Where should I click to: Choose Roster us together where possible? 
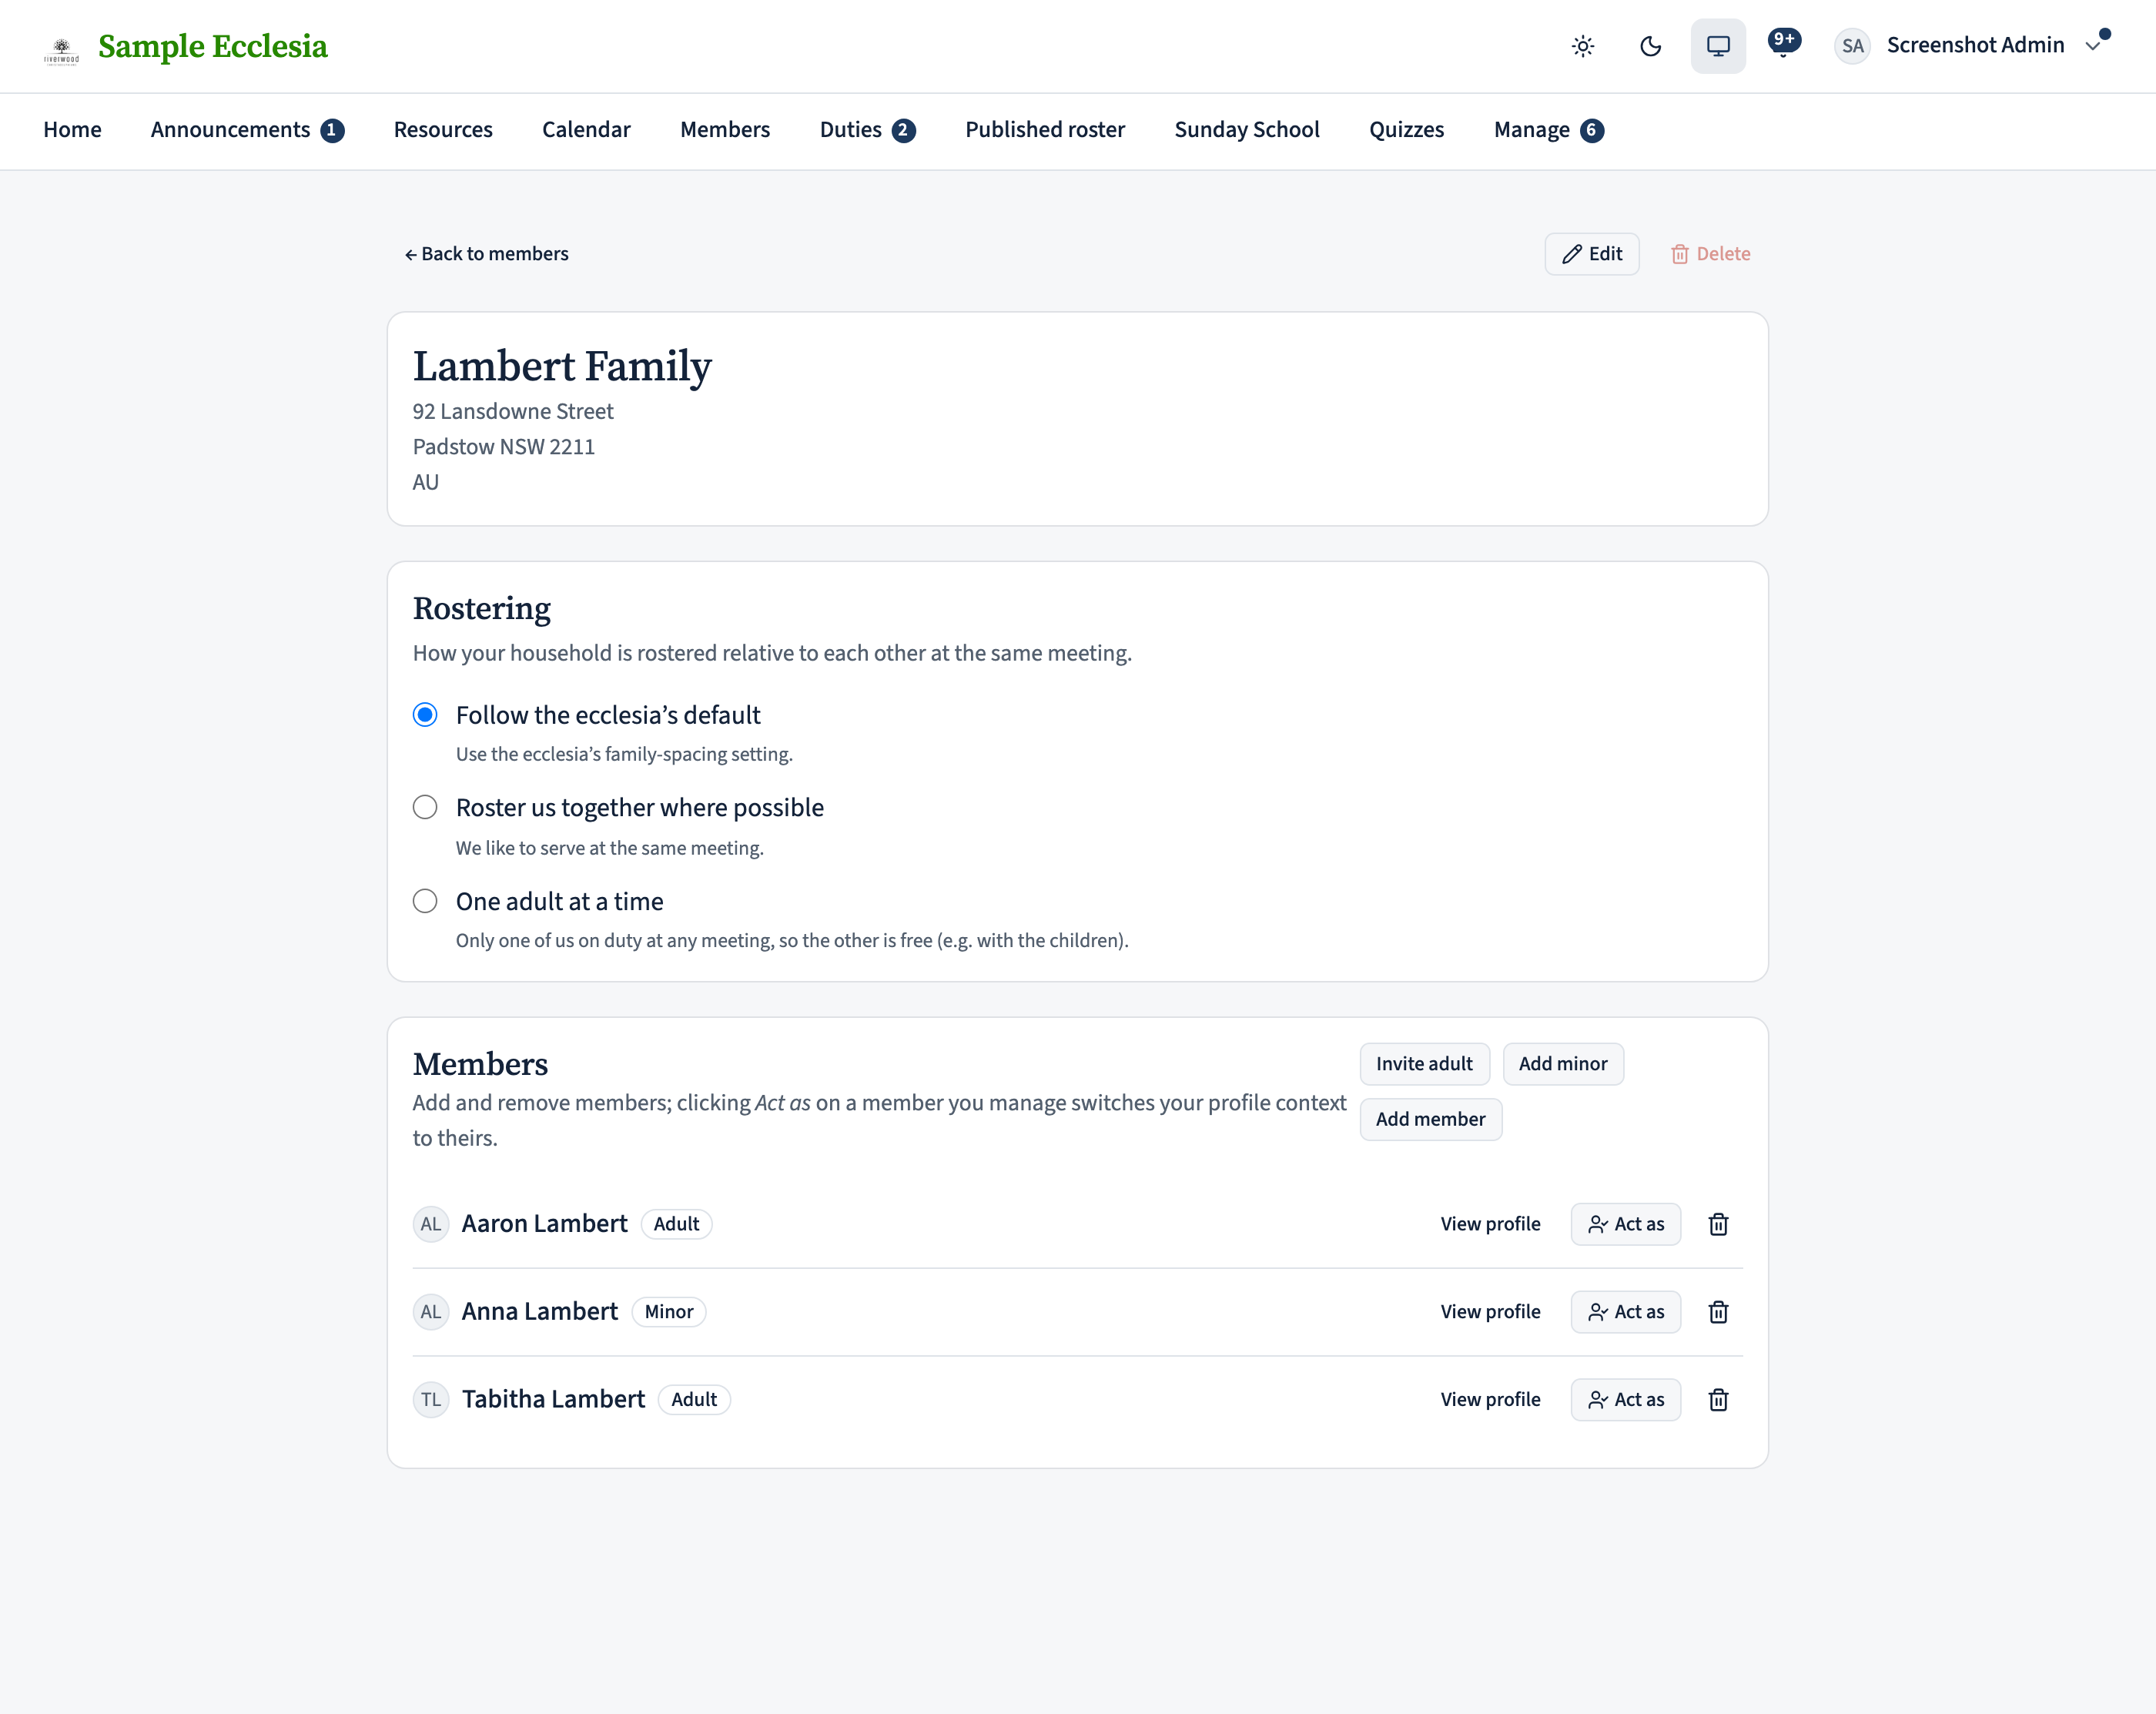[425, 807]
